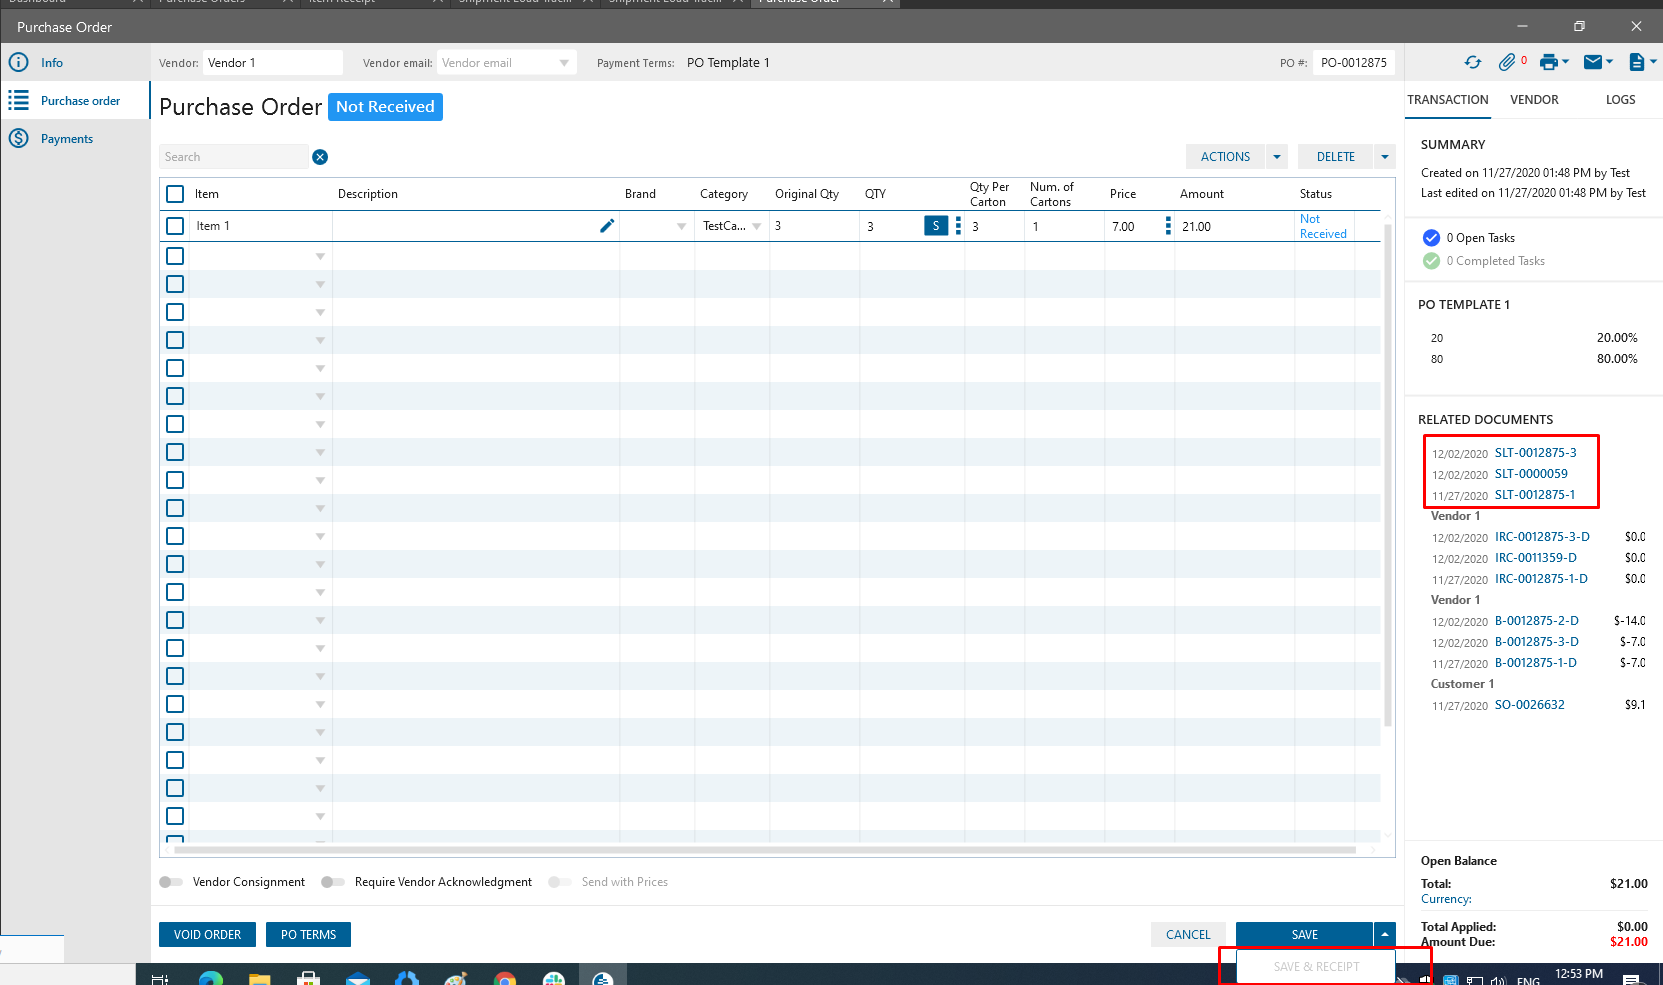This screenshot has height=985, width=1663.
Task: Click the blue Open Tasks checkmark icon
Action: (1431, 238)
